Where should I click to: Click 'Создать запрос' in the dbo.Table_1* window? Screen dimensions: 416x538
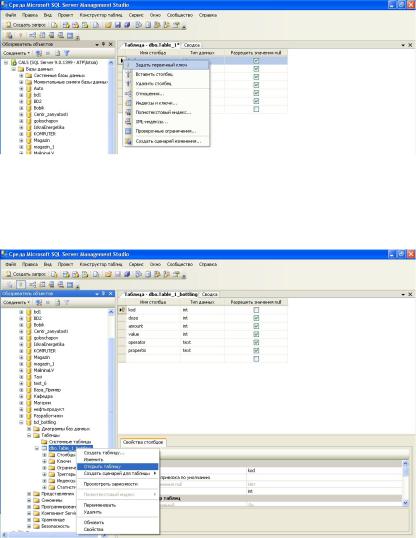tap(26, 25)
